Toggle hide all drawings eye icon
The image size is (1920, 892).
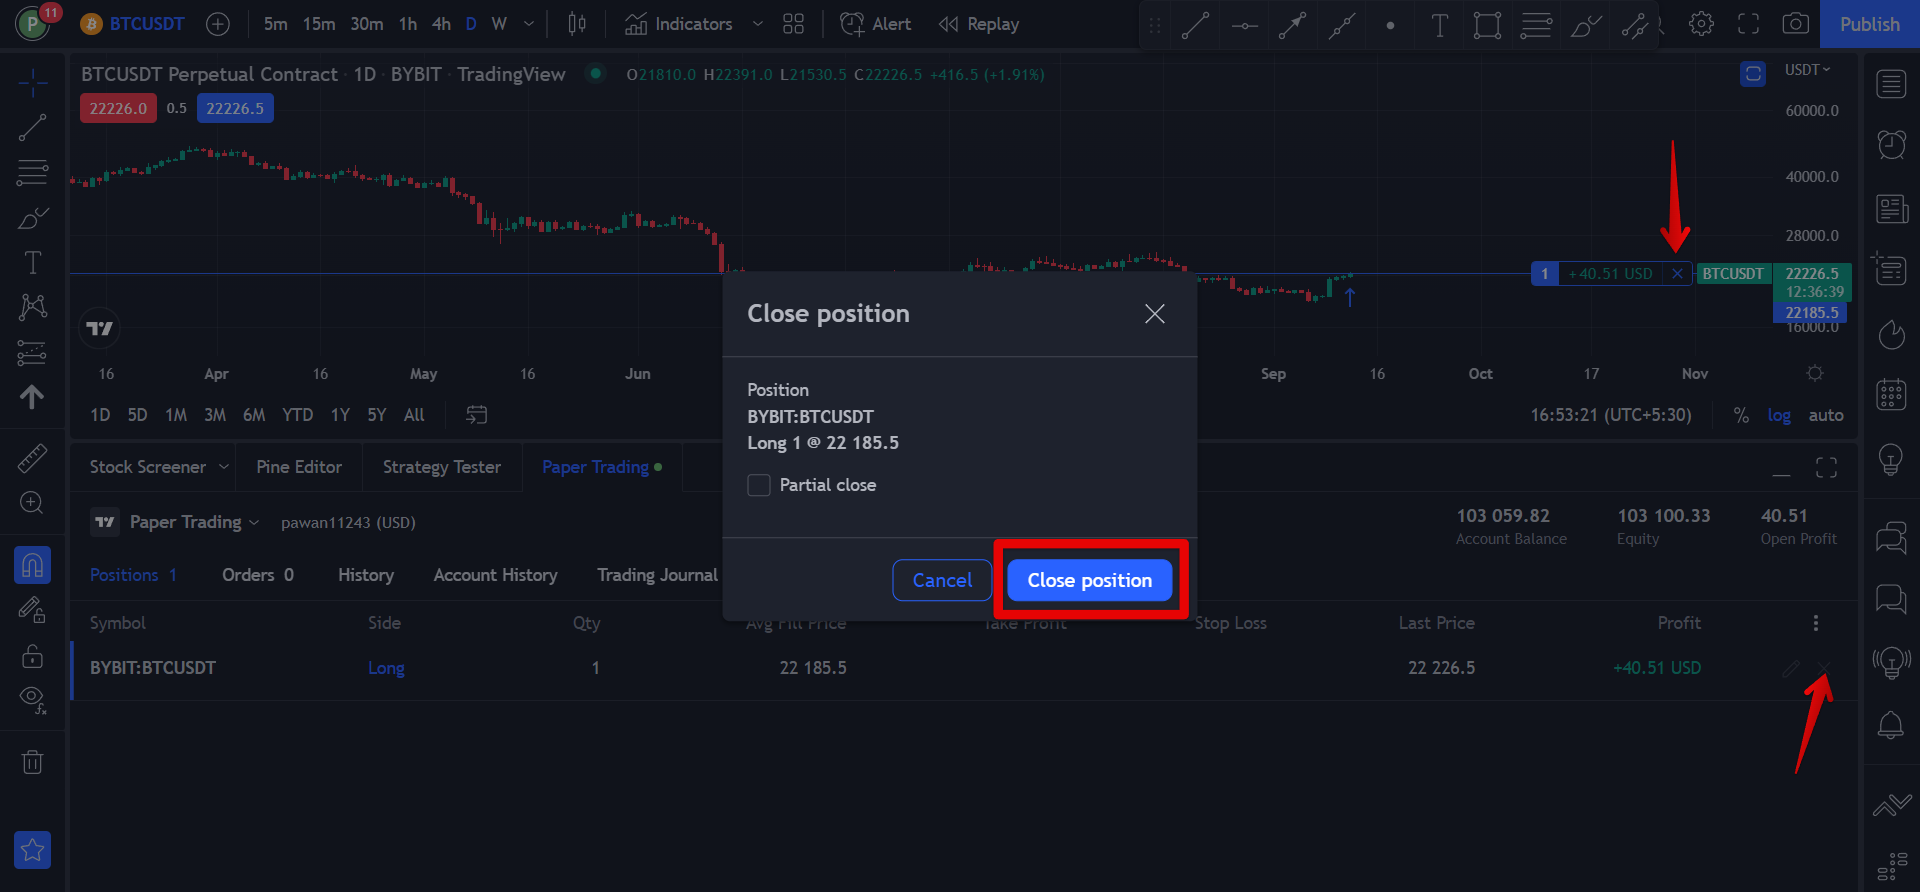click(x=33, y=700)
